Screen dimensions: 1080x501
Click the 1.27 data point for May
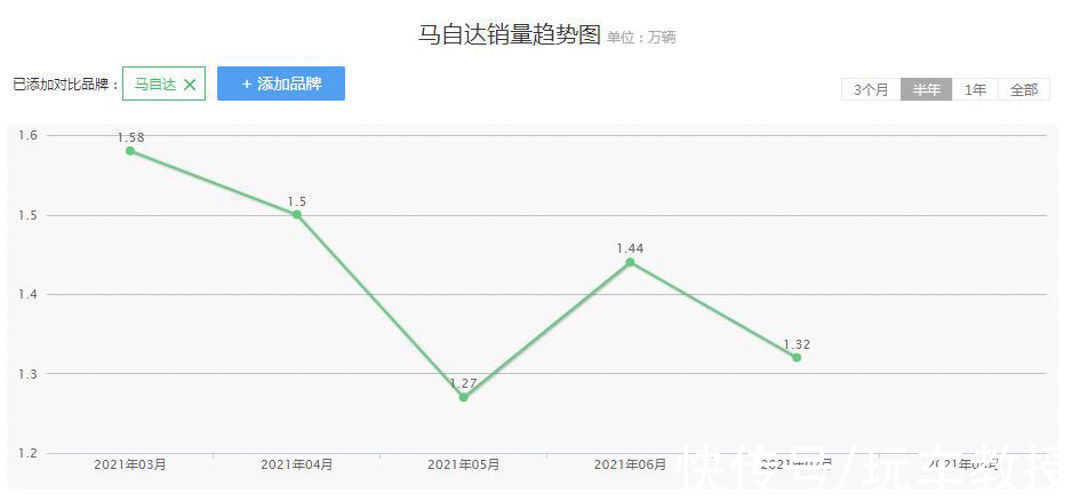pos(464,397)
